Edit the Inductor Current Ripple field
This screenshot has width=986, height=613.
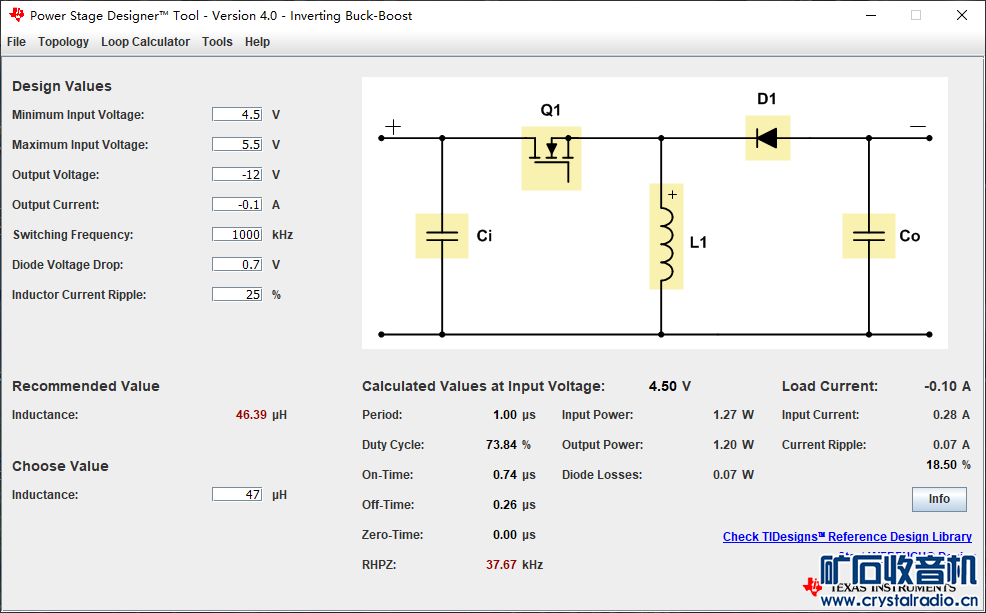tap(237, 295)
